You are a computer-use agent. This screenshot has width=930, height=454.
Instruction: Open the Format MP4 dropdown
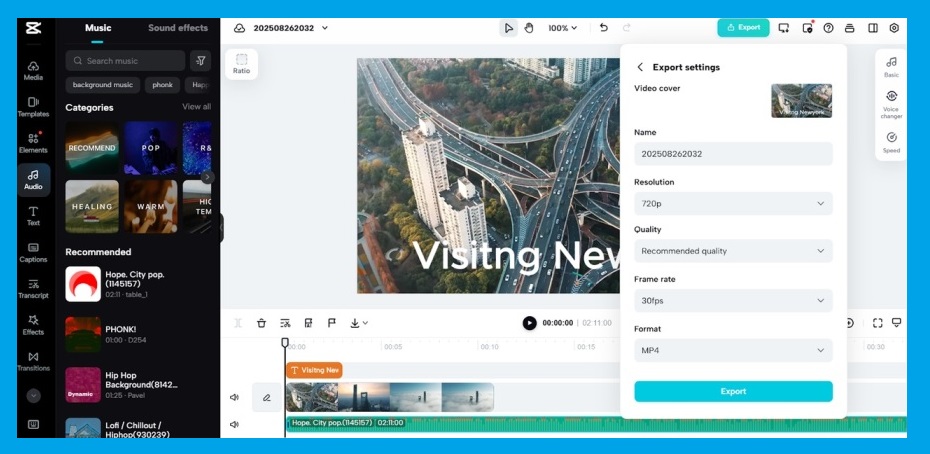coord(733,351)
